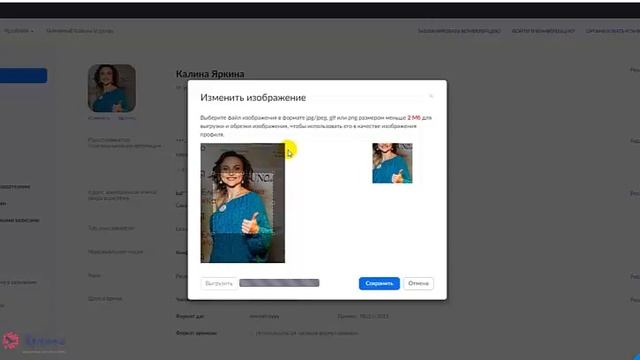Click the large crop image in the dialog
640x360 pixels.
click(243, 203)
